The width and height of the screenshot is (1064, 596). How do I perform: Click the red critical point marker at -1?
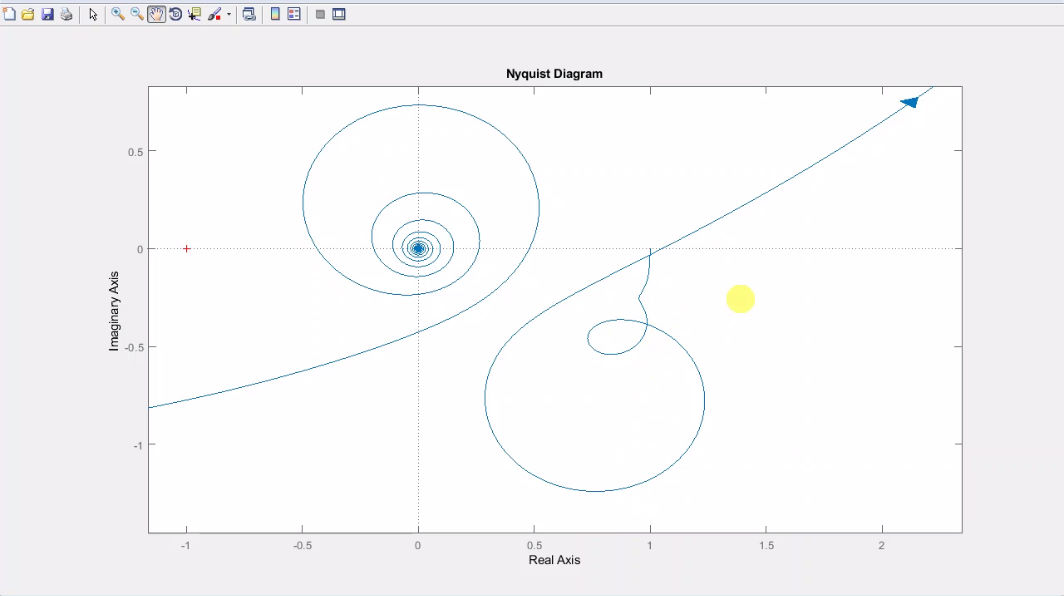tap(186, 248)
